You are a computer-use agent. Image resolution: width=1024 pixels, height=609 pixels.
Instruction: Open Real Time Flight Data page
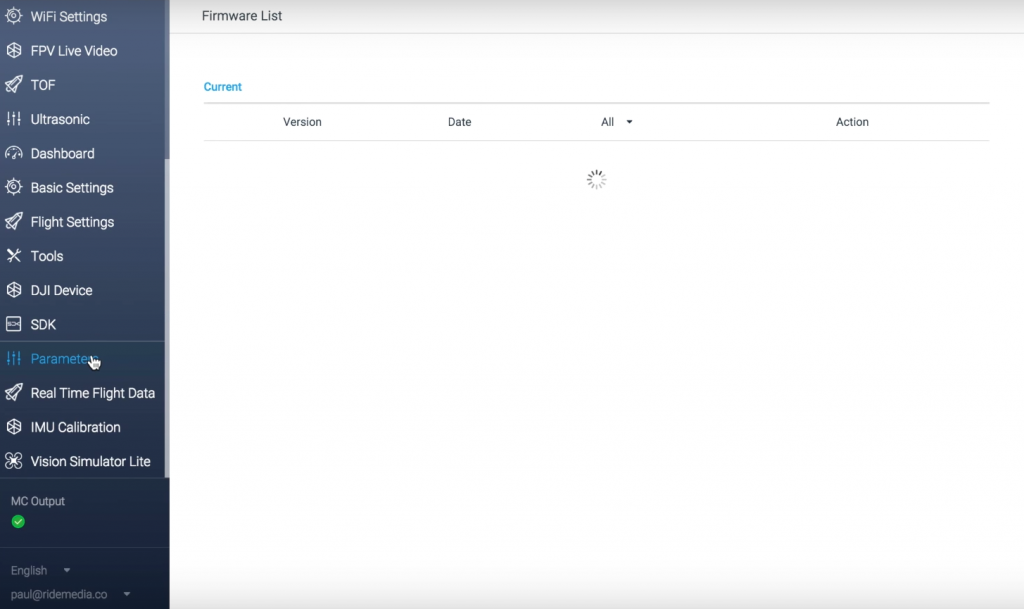[92, 393]
